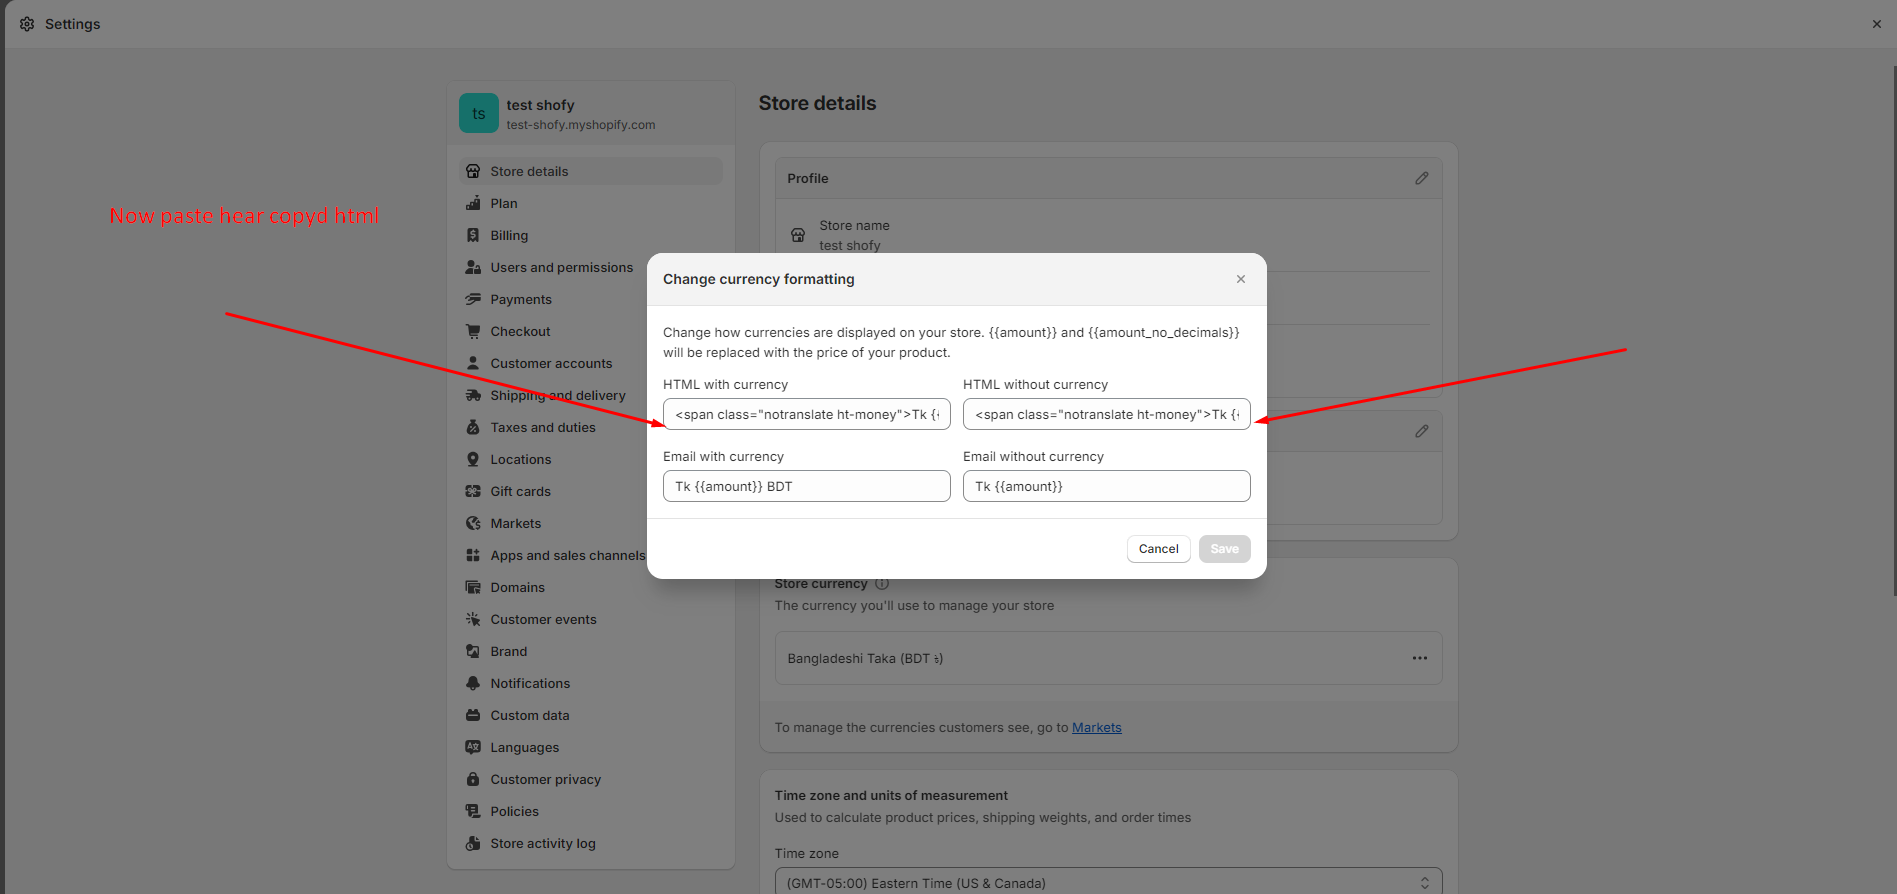Close the Settings page
Viewport: 1897px width, 894px height.
[x=1876, y=24]
